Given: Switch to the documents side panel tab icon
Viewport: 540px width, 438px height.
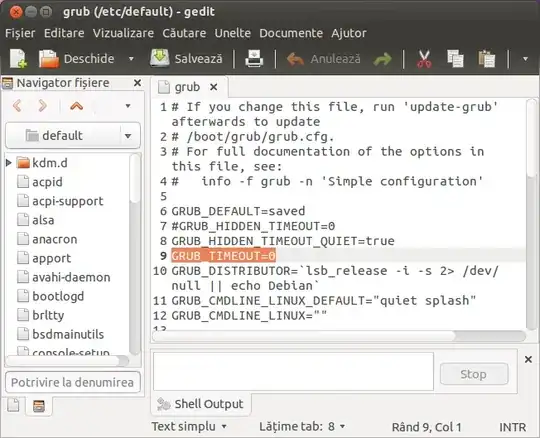Looking at the screenshot, I should coord(13,405).
